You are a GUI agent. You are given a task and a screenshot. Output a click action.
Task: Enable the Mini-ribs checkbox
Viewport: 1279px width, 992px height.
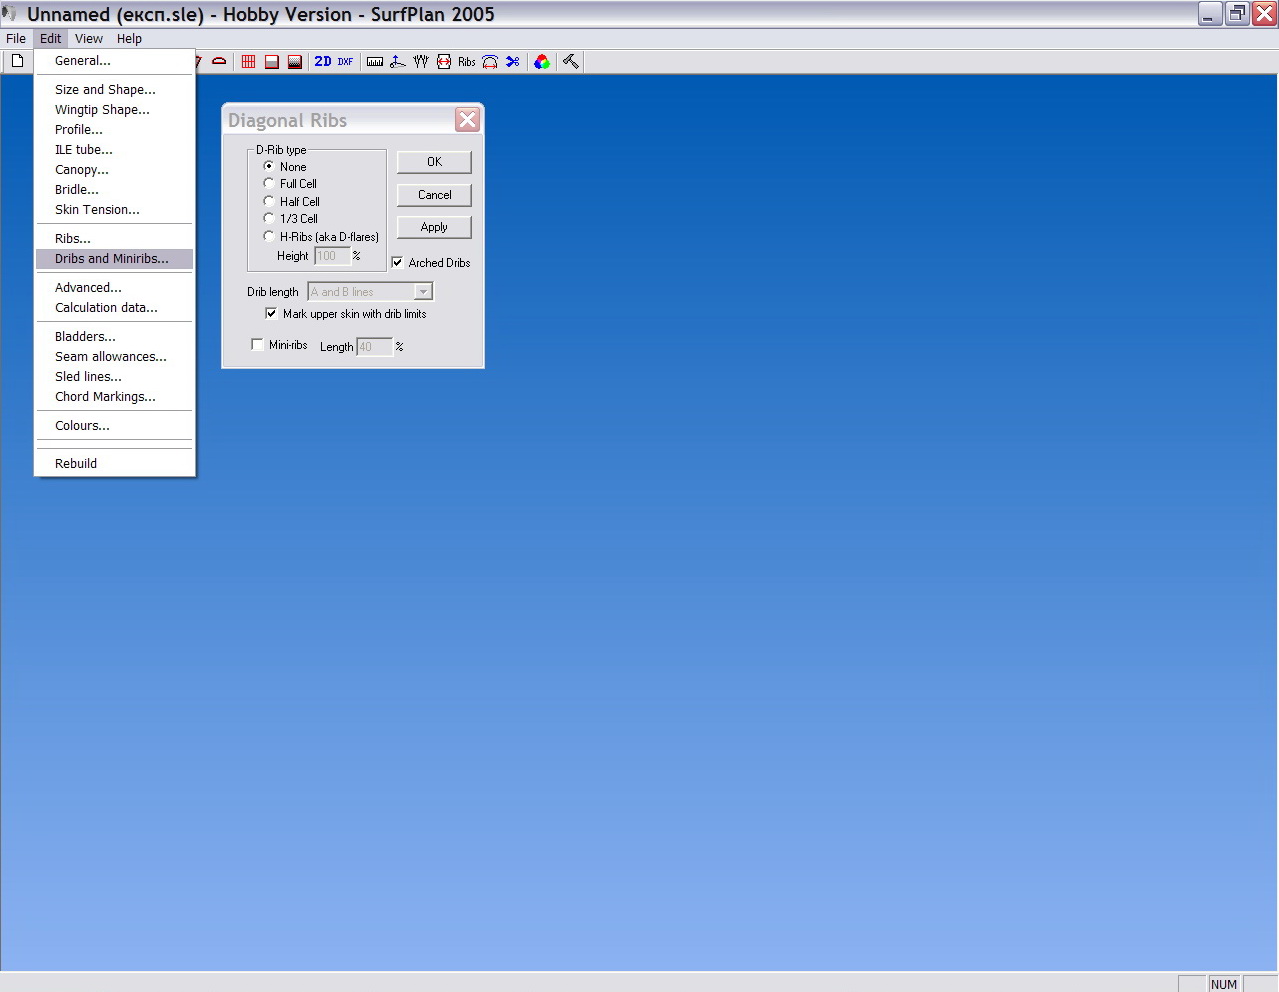[x=258, y=345]
